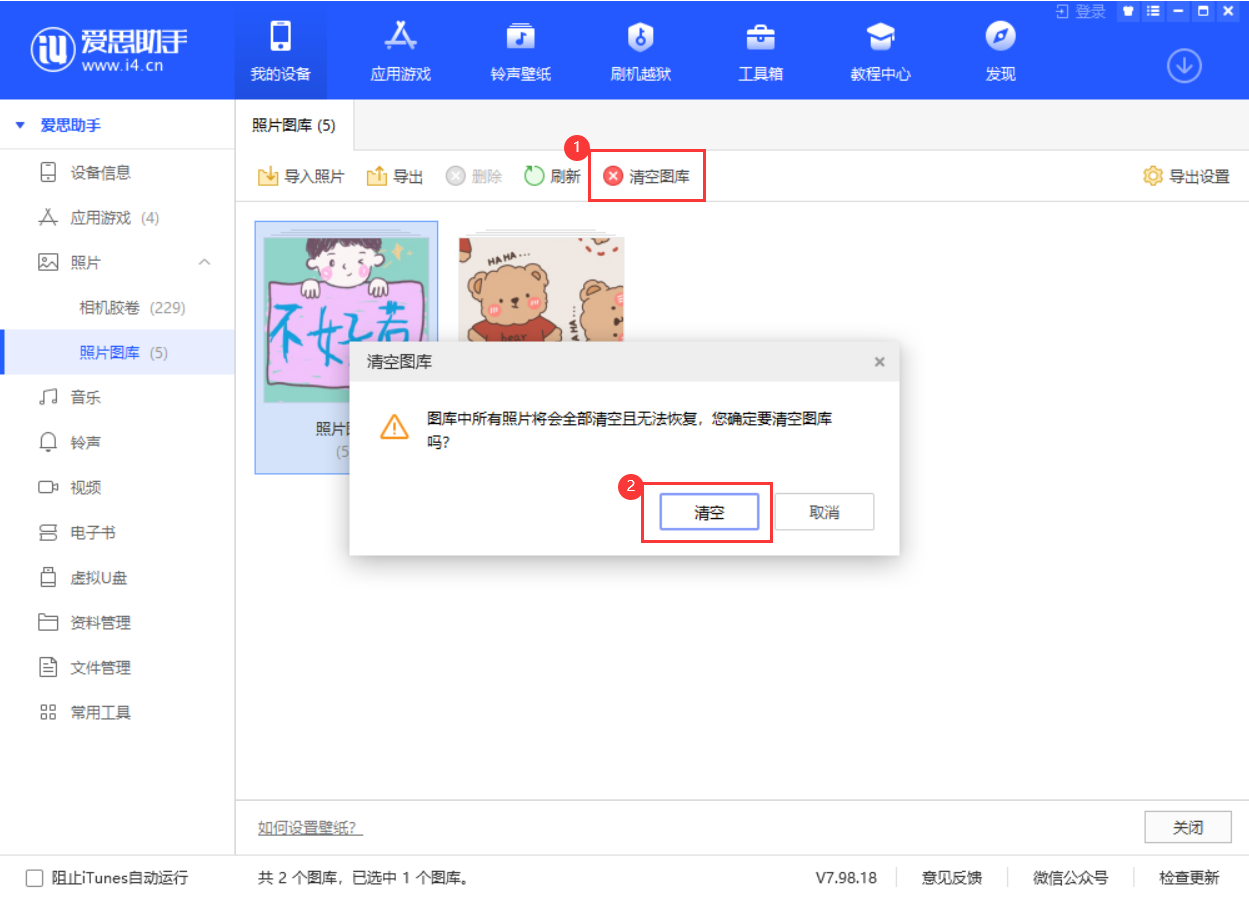Select the 照片图库 (5) tab

tap(293, 126)
